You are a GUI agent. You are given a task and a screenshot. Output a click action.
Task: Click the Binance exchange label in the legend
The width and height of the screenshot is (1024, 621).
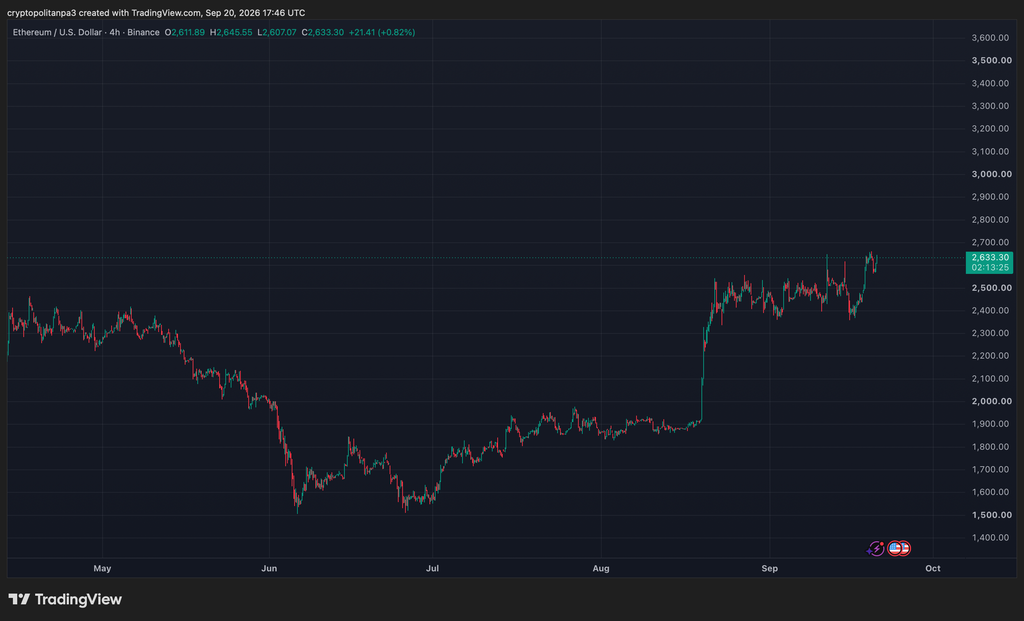coord(143,32)
